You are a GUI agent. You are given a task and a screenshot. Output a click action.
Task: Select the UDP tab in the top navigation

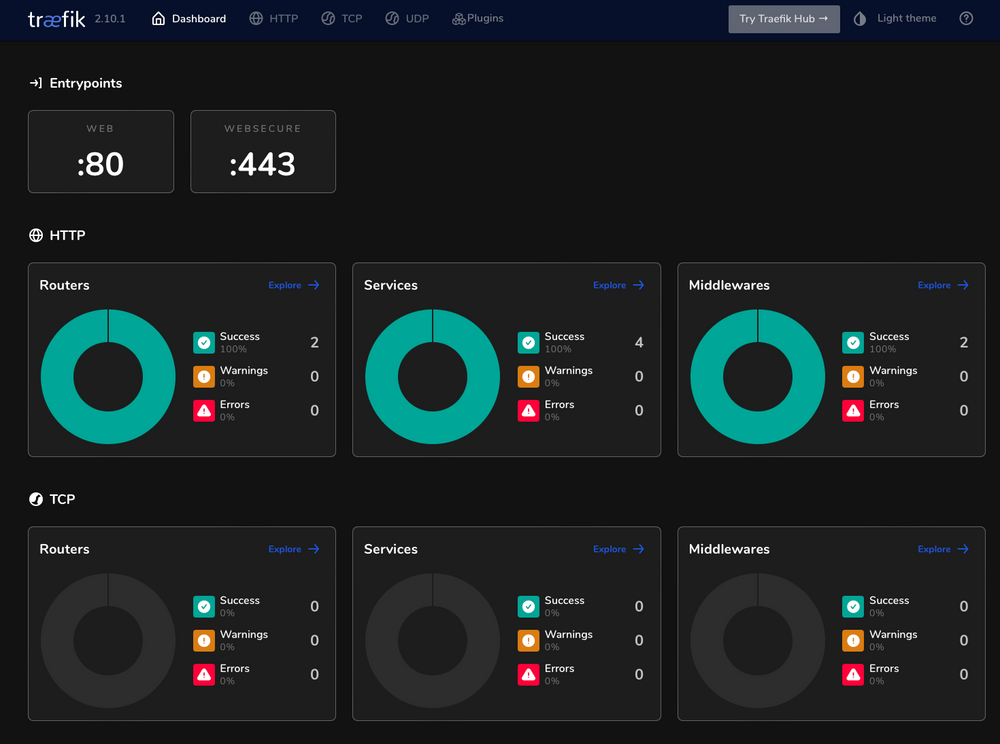[406, 18]
